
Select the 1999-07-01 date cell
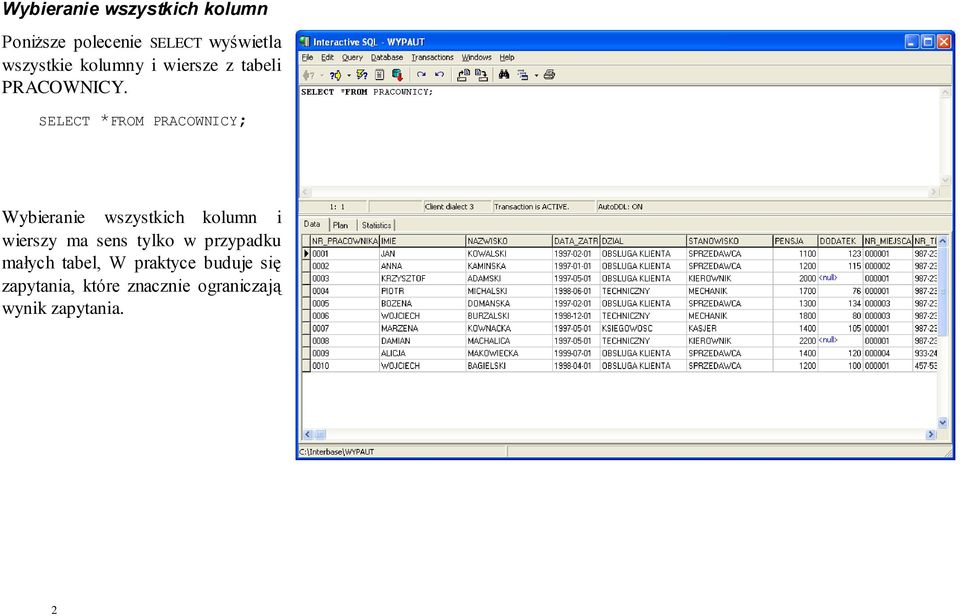coord(576,353)
